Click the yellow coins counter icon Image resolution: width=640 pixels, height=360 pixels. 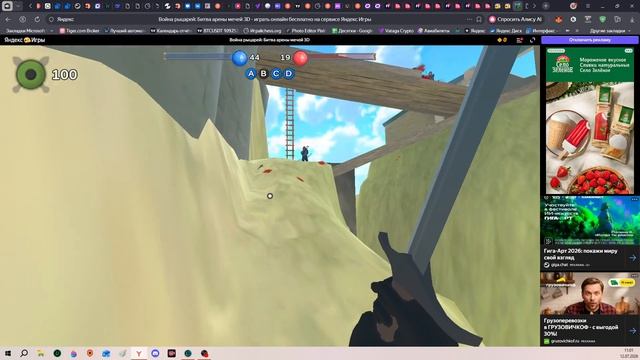[502, 40]
